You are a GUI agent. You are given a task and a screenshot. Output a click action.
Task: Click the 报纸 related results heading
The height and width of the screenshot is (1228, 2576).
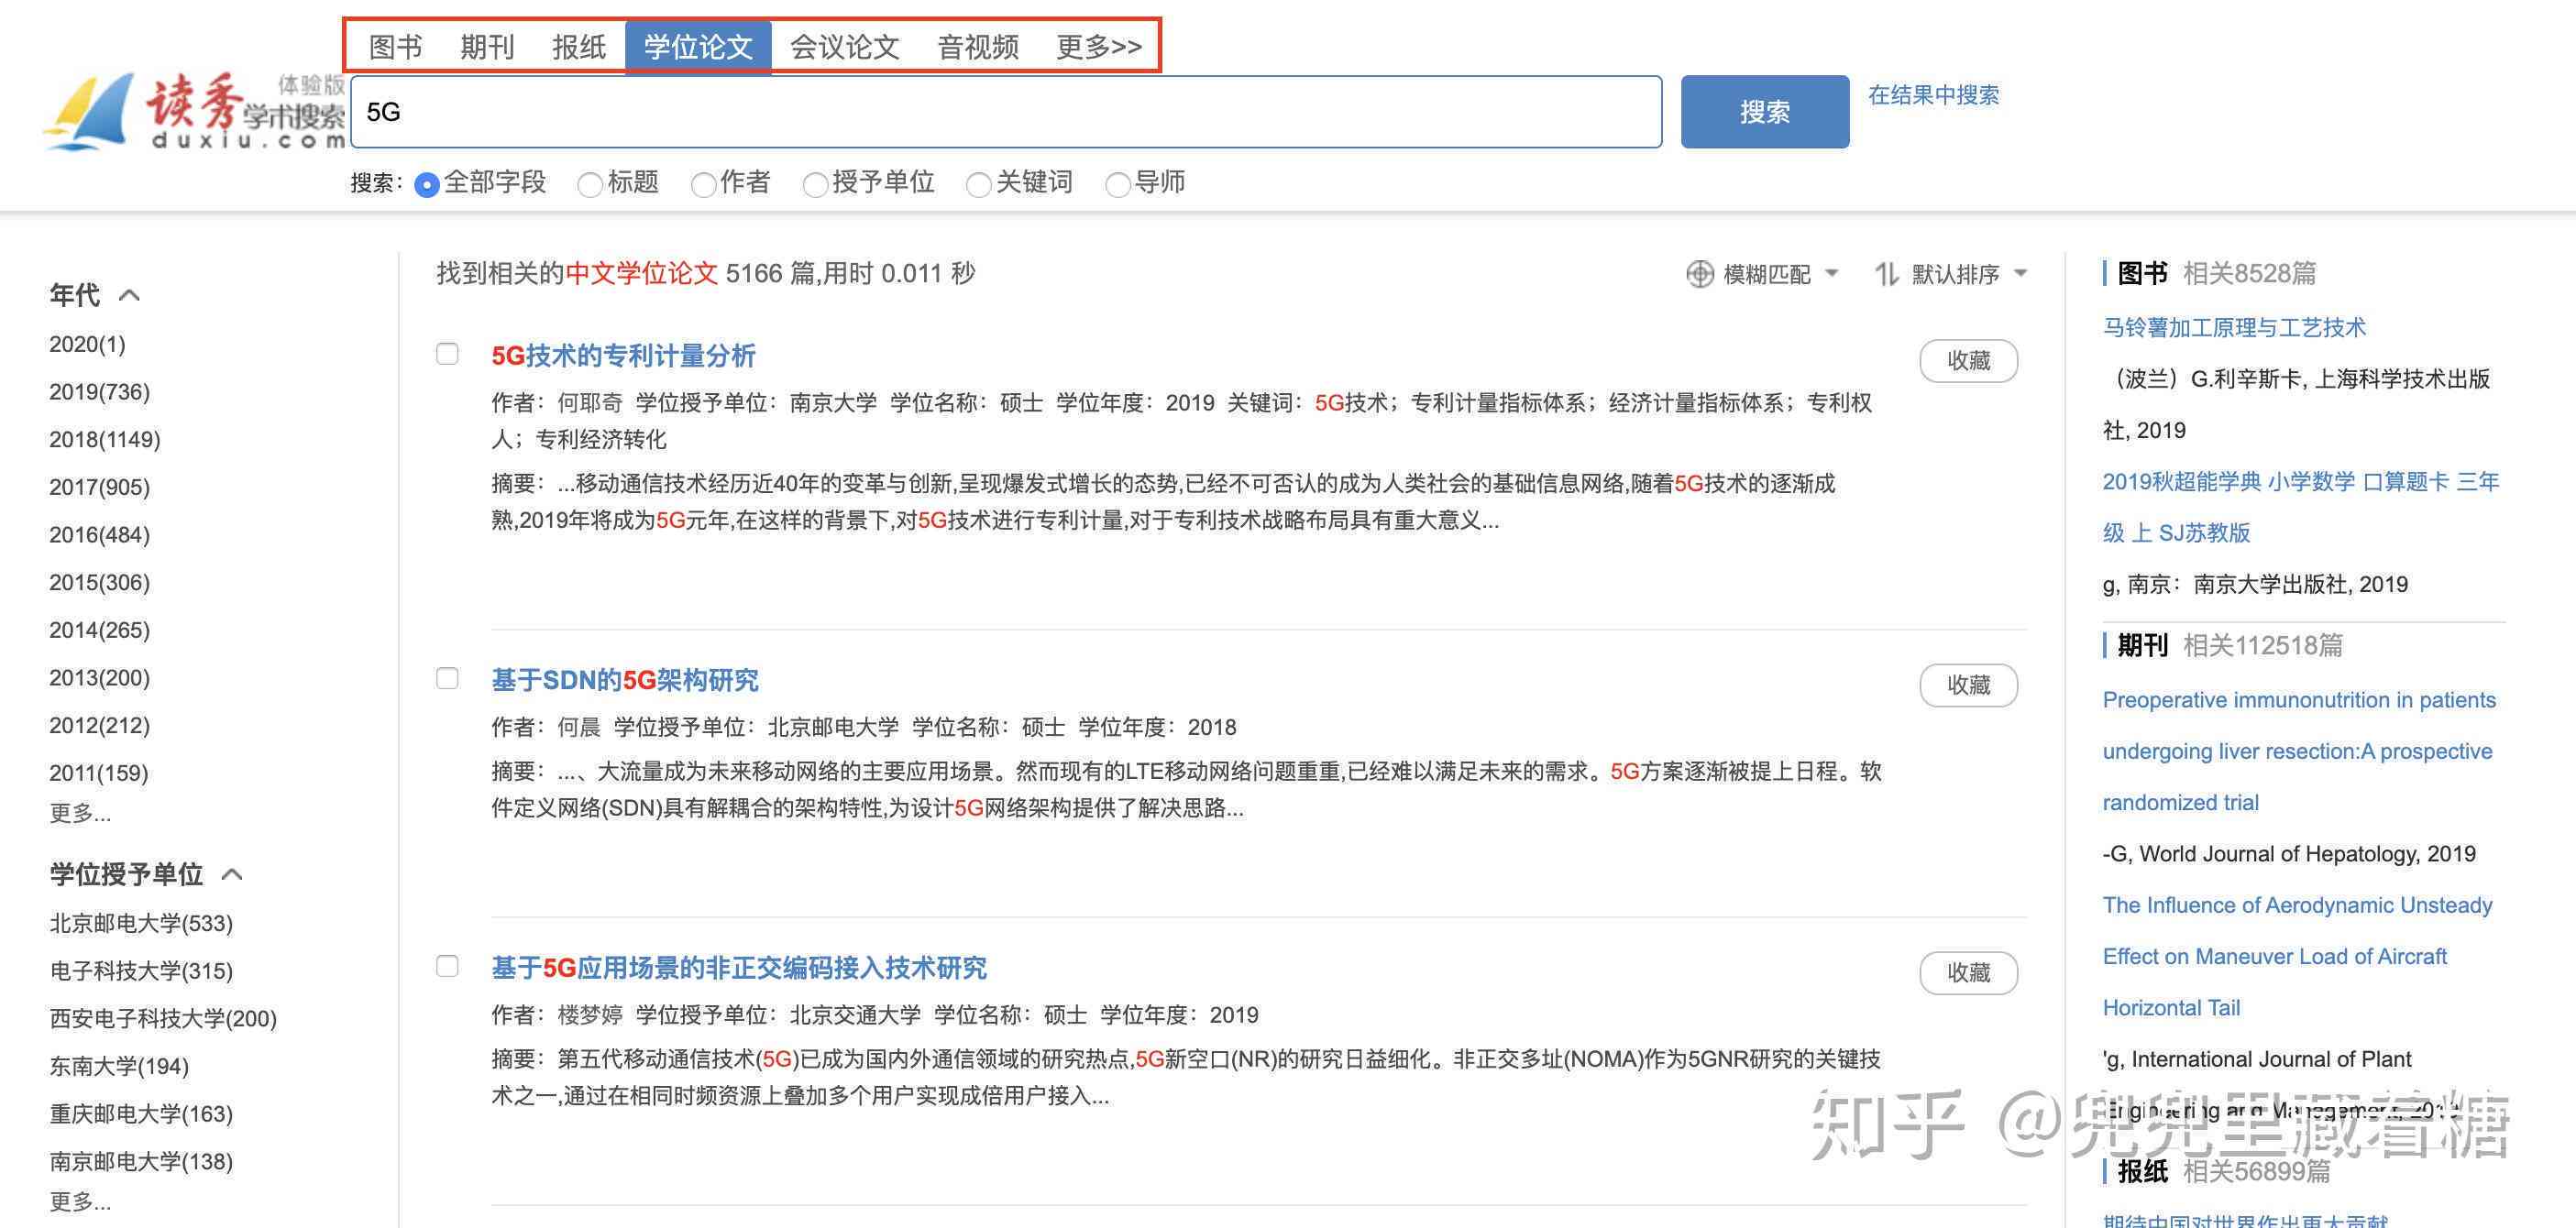pyautogui.click(x=2142, y=1171)
